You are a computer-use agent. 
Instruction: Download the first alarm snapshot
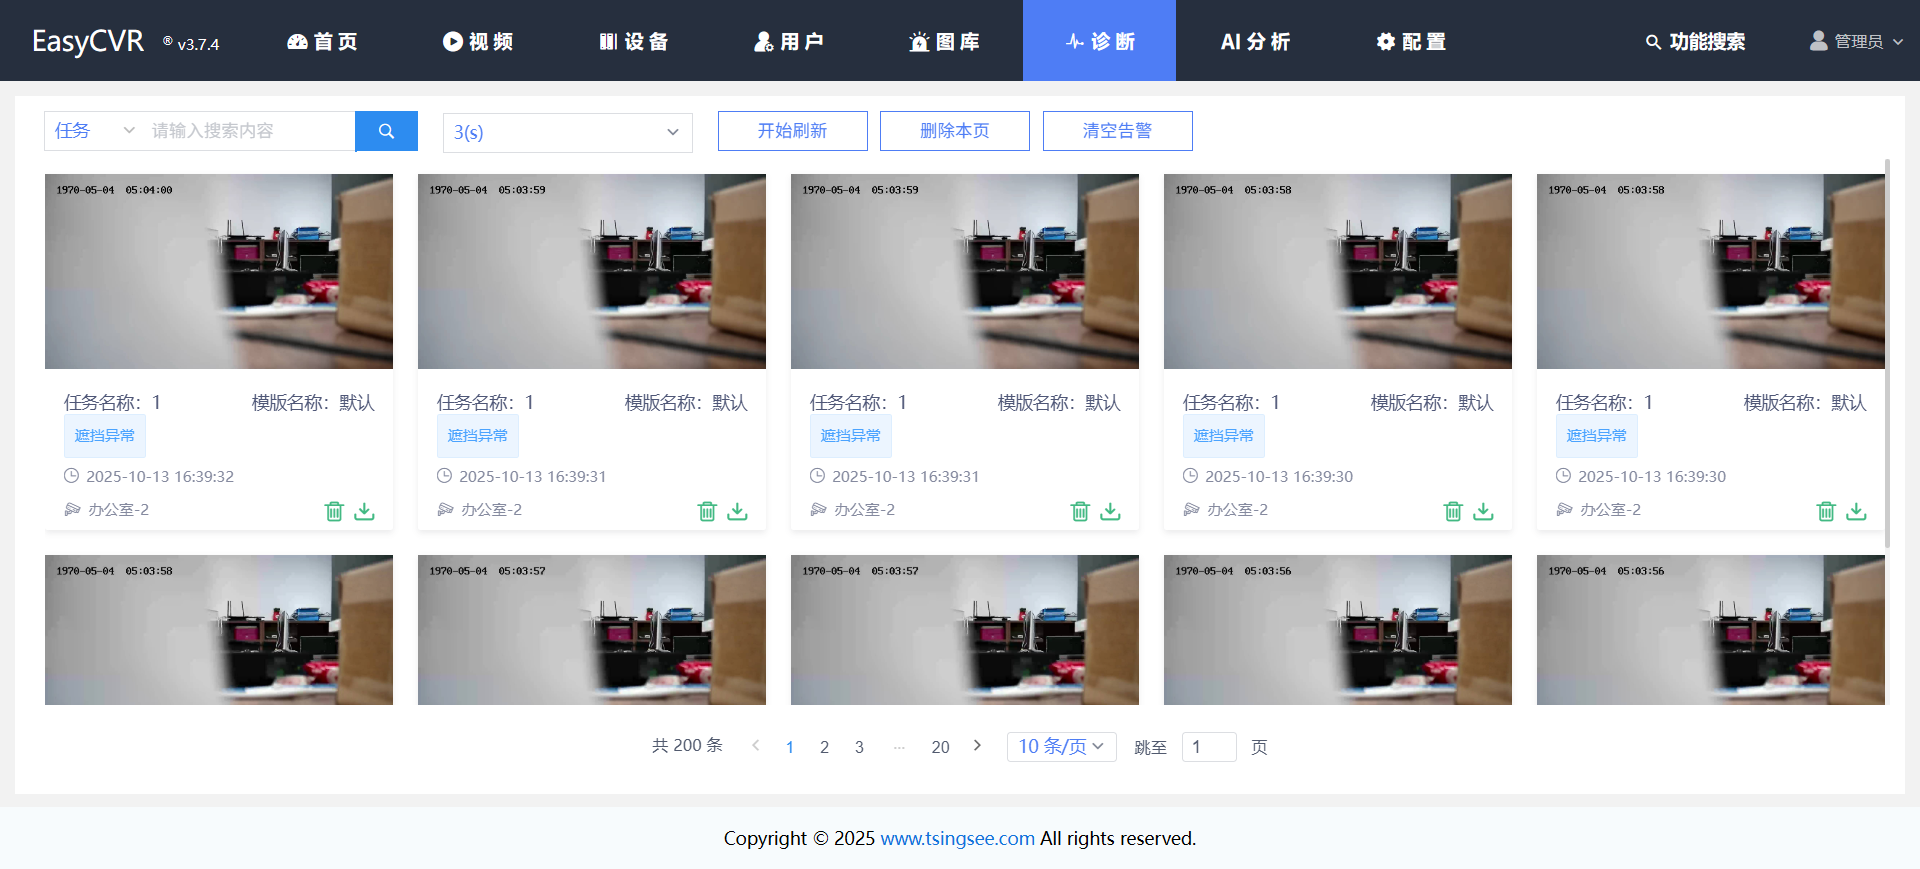click(365, 511)
